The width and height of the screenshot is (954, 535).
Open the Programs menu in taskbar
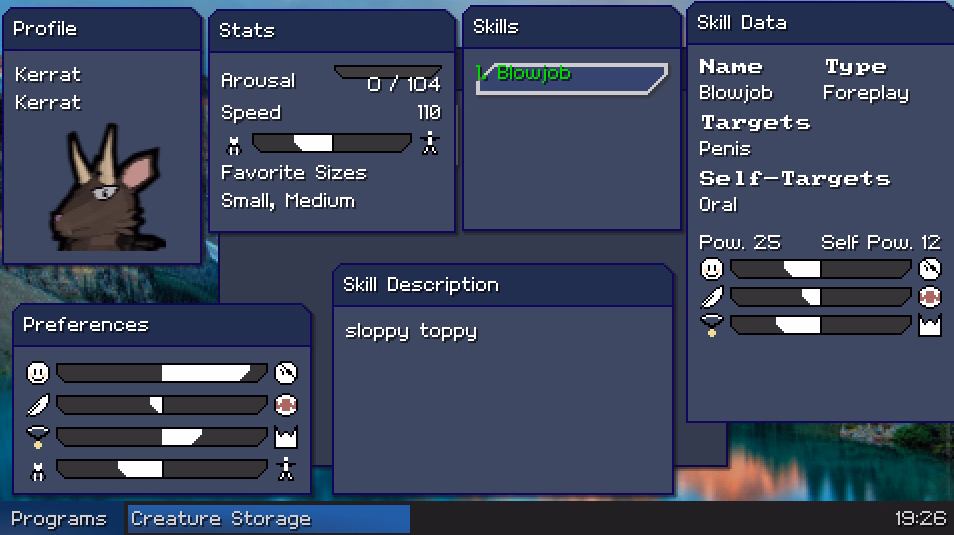click(x=59, y=519)
